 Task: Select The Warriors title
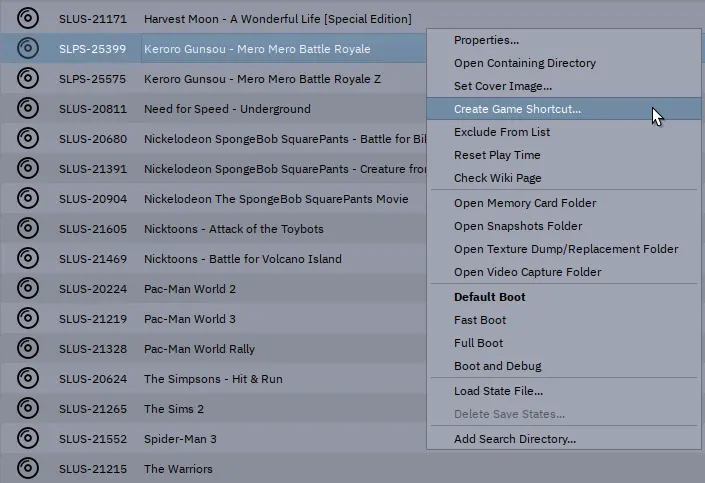tap(178, 469)
